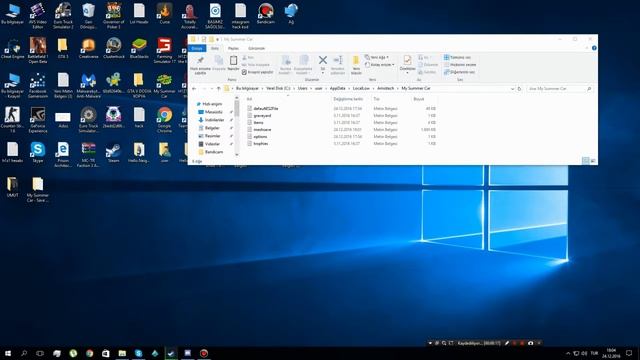This screenshot has width=640, height=360.
Task: Select the Steam desktop icon
Action: point(113,152)
